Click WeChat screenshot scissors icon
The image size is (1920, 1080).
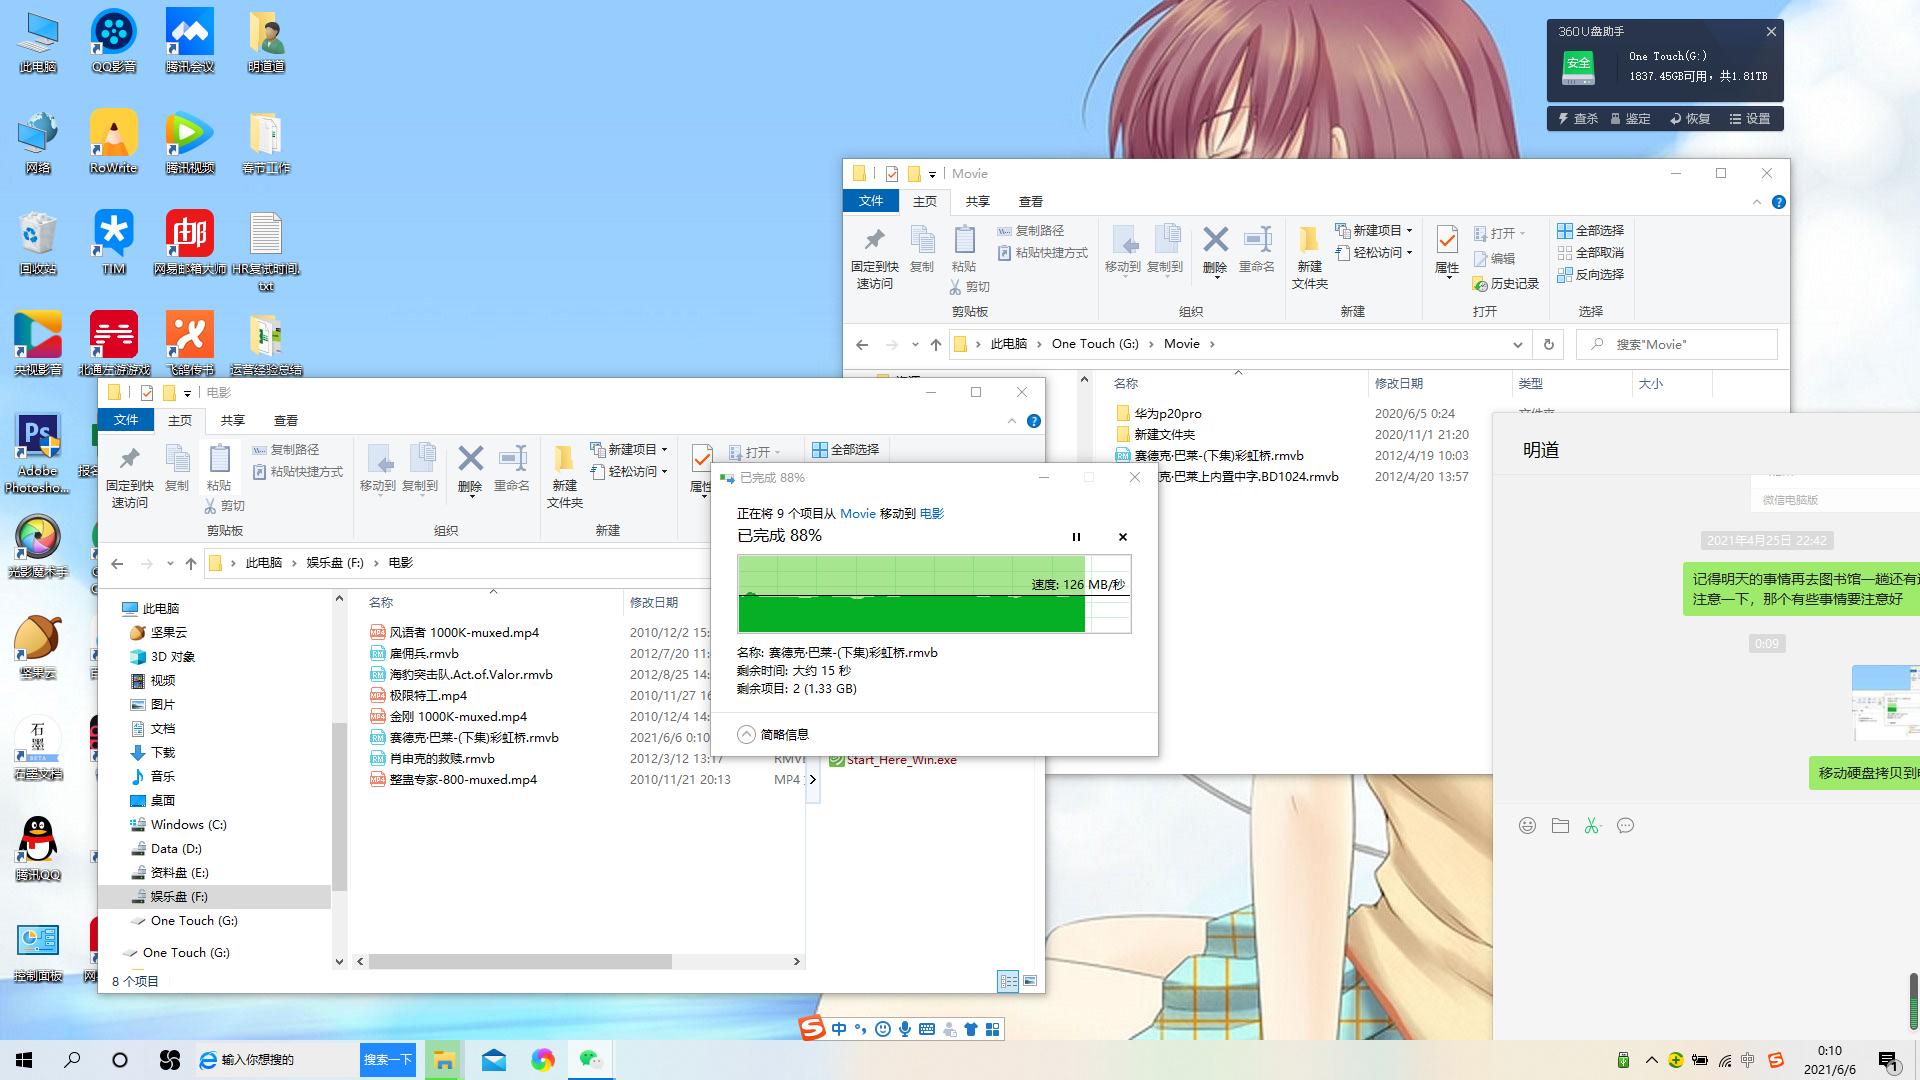(1592, 825)
